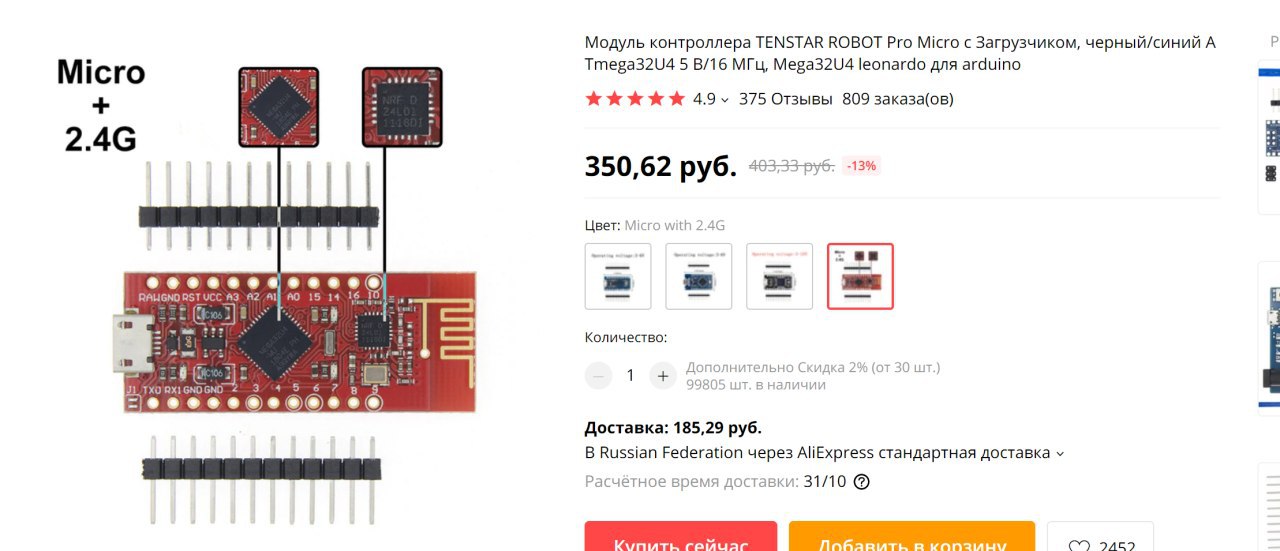This screenshot has width=1280, height=551.
Task: Click the product title text
Action: 900,53
